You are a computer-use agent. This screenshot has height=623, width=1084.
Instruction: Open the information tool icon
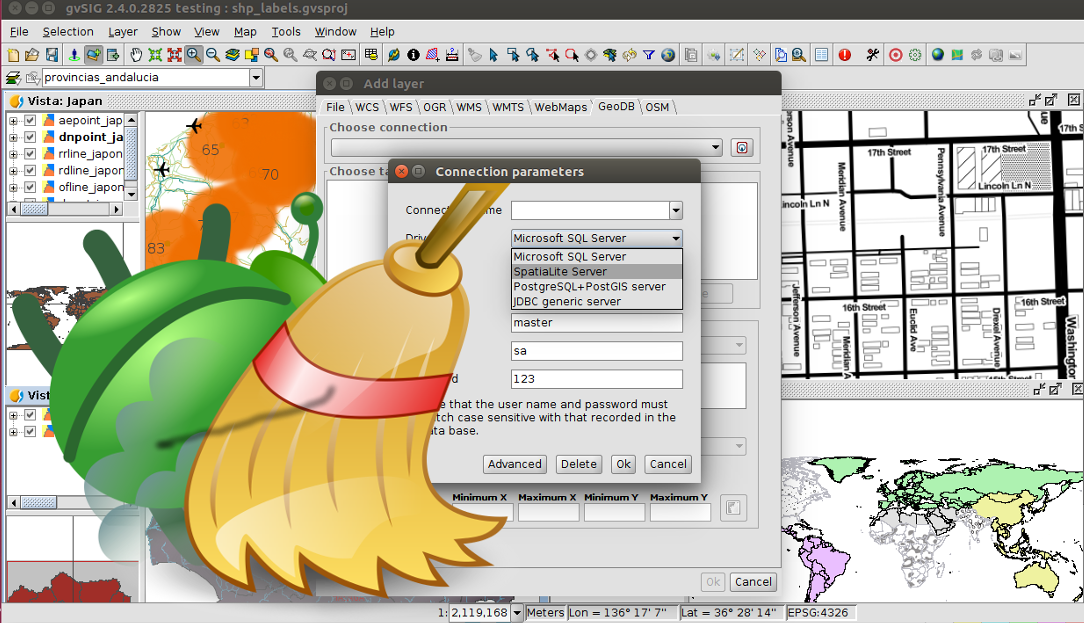click(x=413, y=55)
